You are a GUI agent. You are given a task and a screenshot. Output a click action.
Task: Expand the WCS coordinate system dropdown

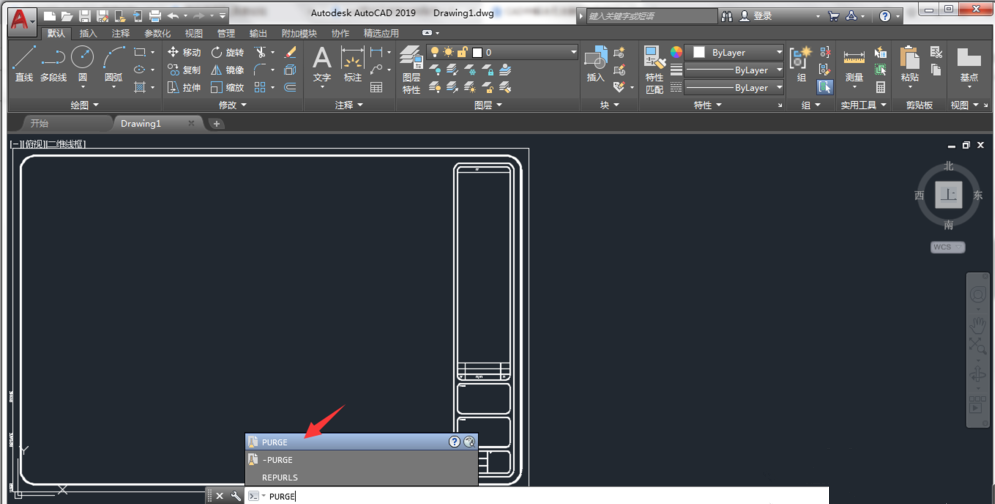click(x=948, y=246)
